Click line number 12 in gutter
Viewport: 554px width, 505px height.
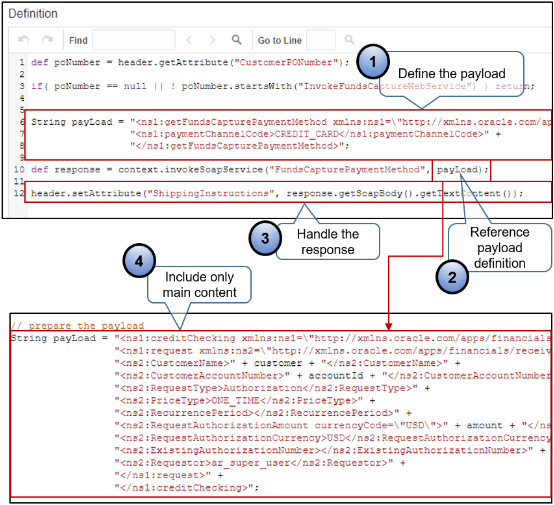click(19, 193)
